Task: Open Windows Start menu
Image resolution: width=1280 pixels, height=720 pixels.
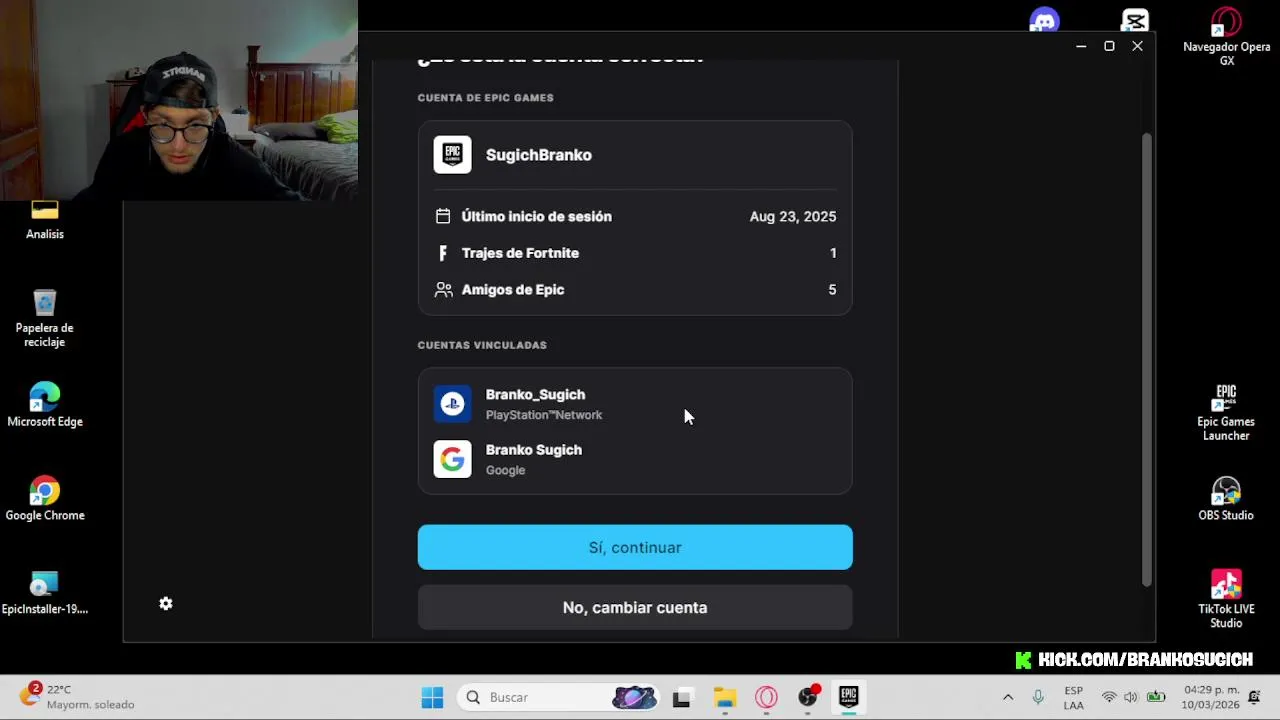Action: pyautogui.click(x=432, y=697)
